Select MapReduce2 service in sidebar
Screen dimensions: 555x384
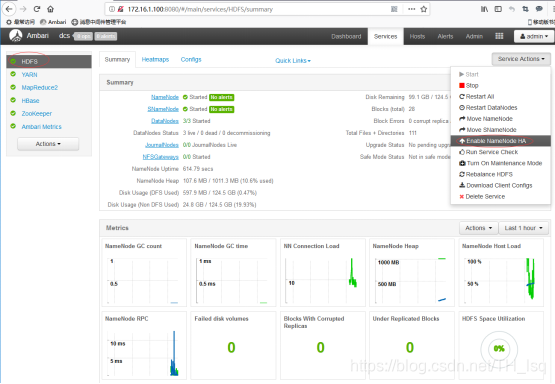[x=39, y=87]
